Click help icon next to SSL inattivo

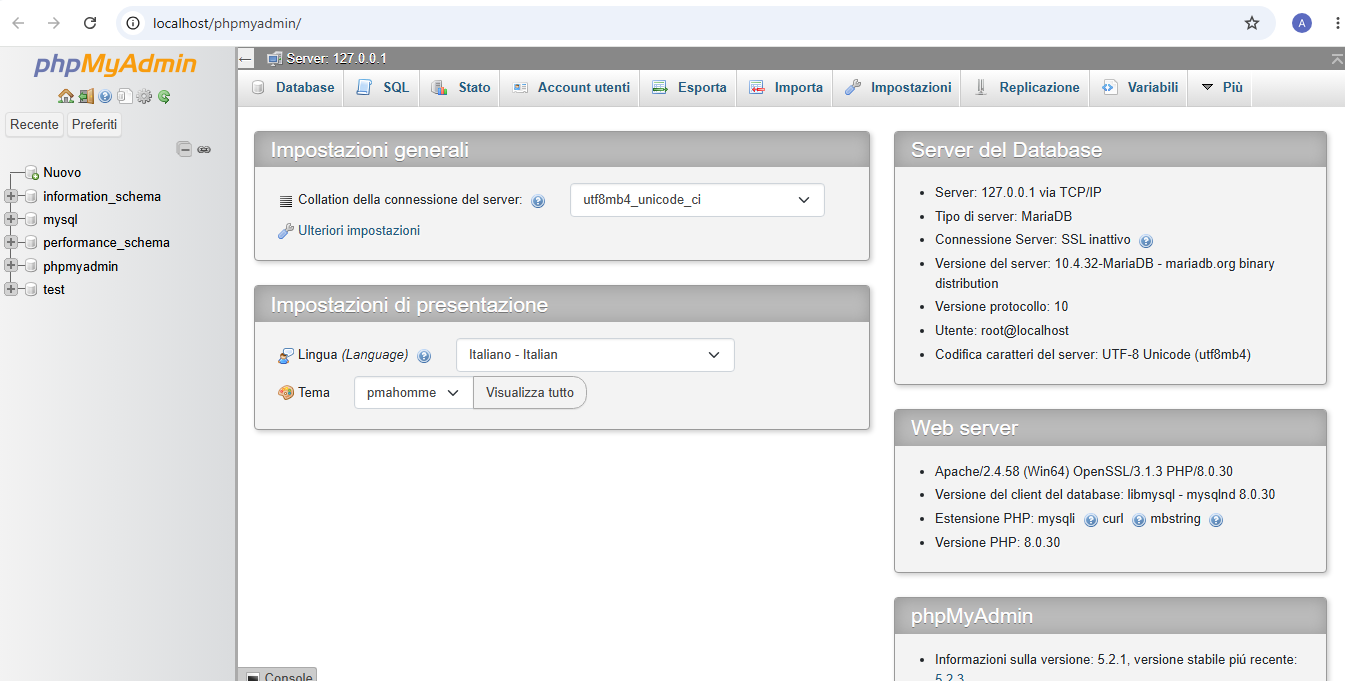click(x=1146, y=241)
